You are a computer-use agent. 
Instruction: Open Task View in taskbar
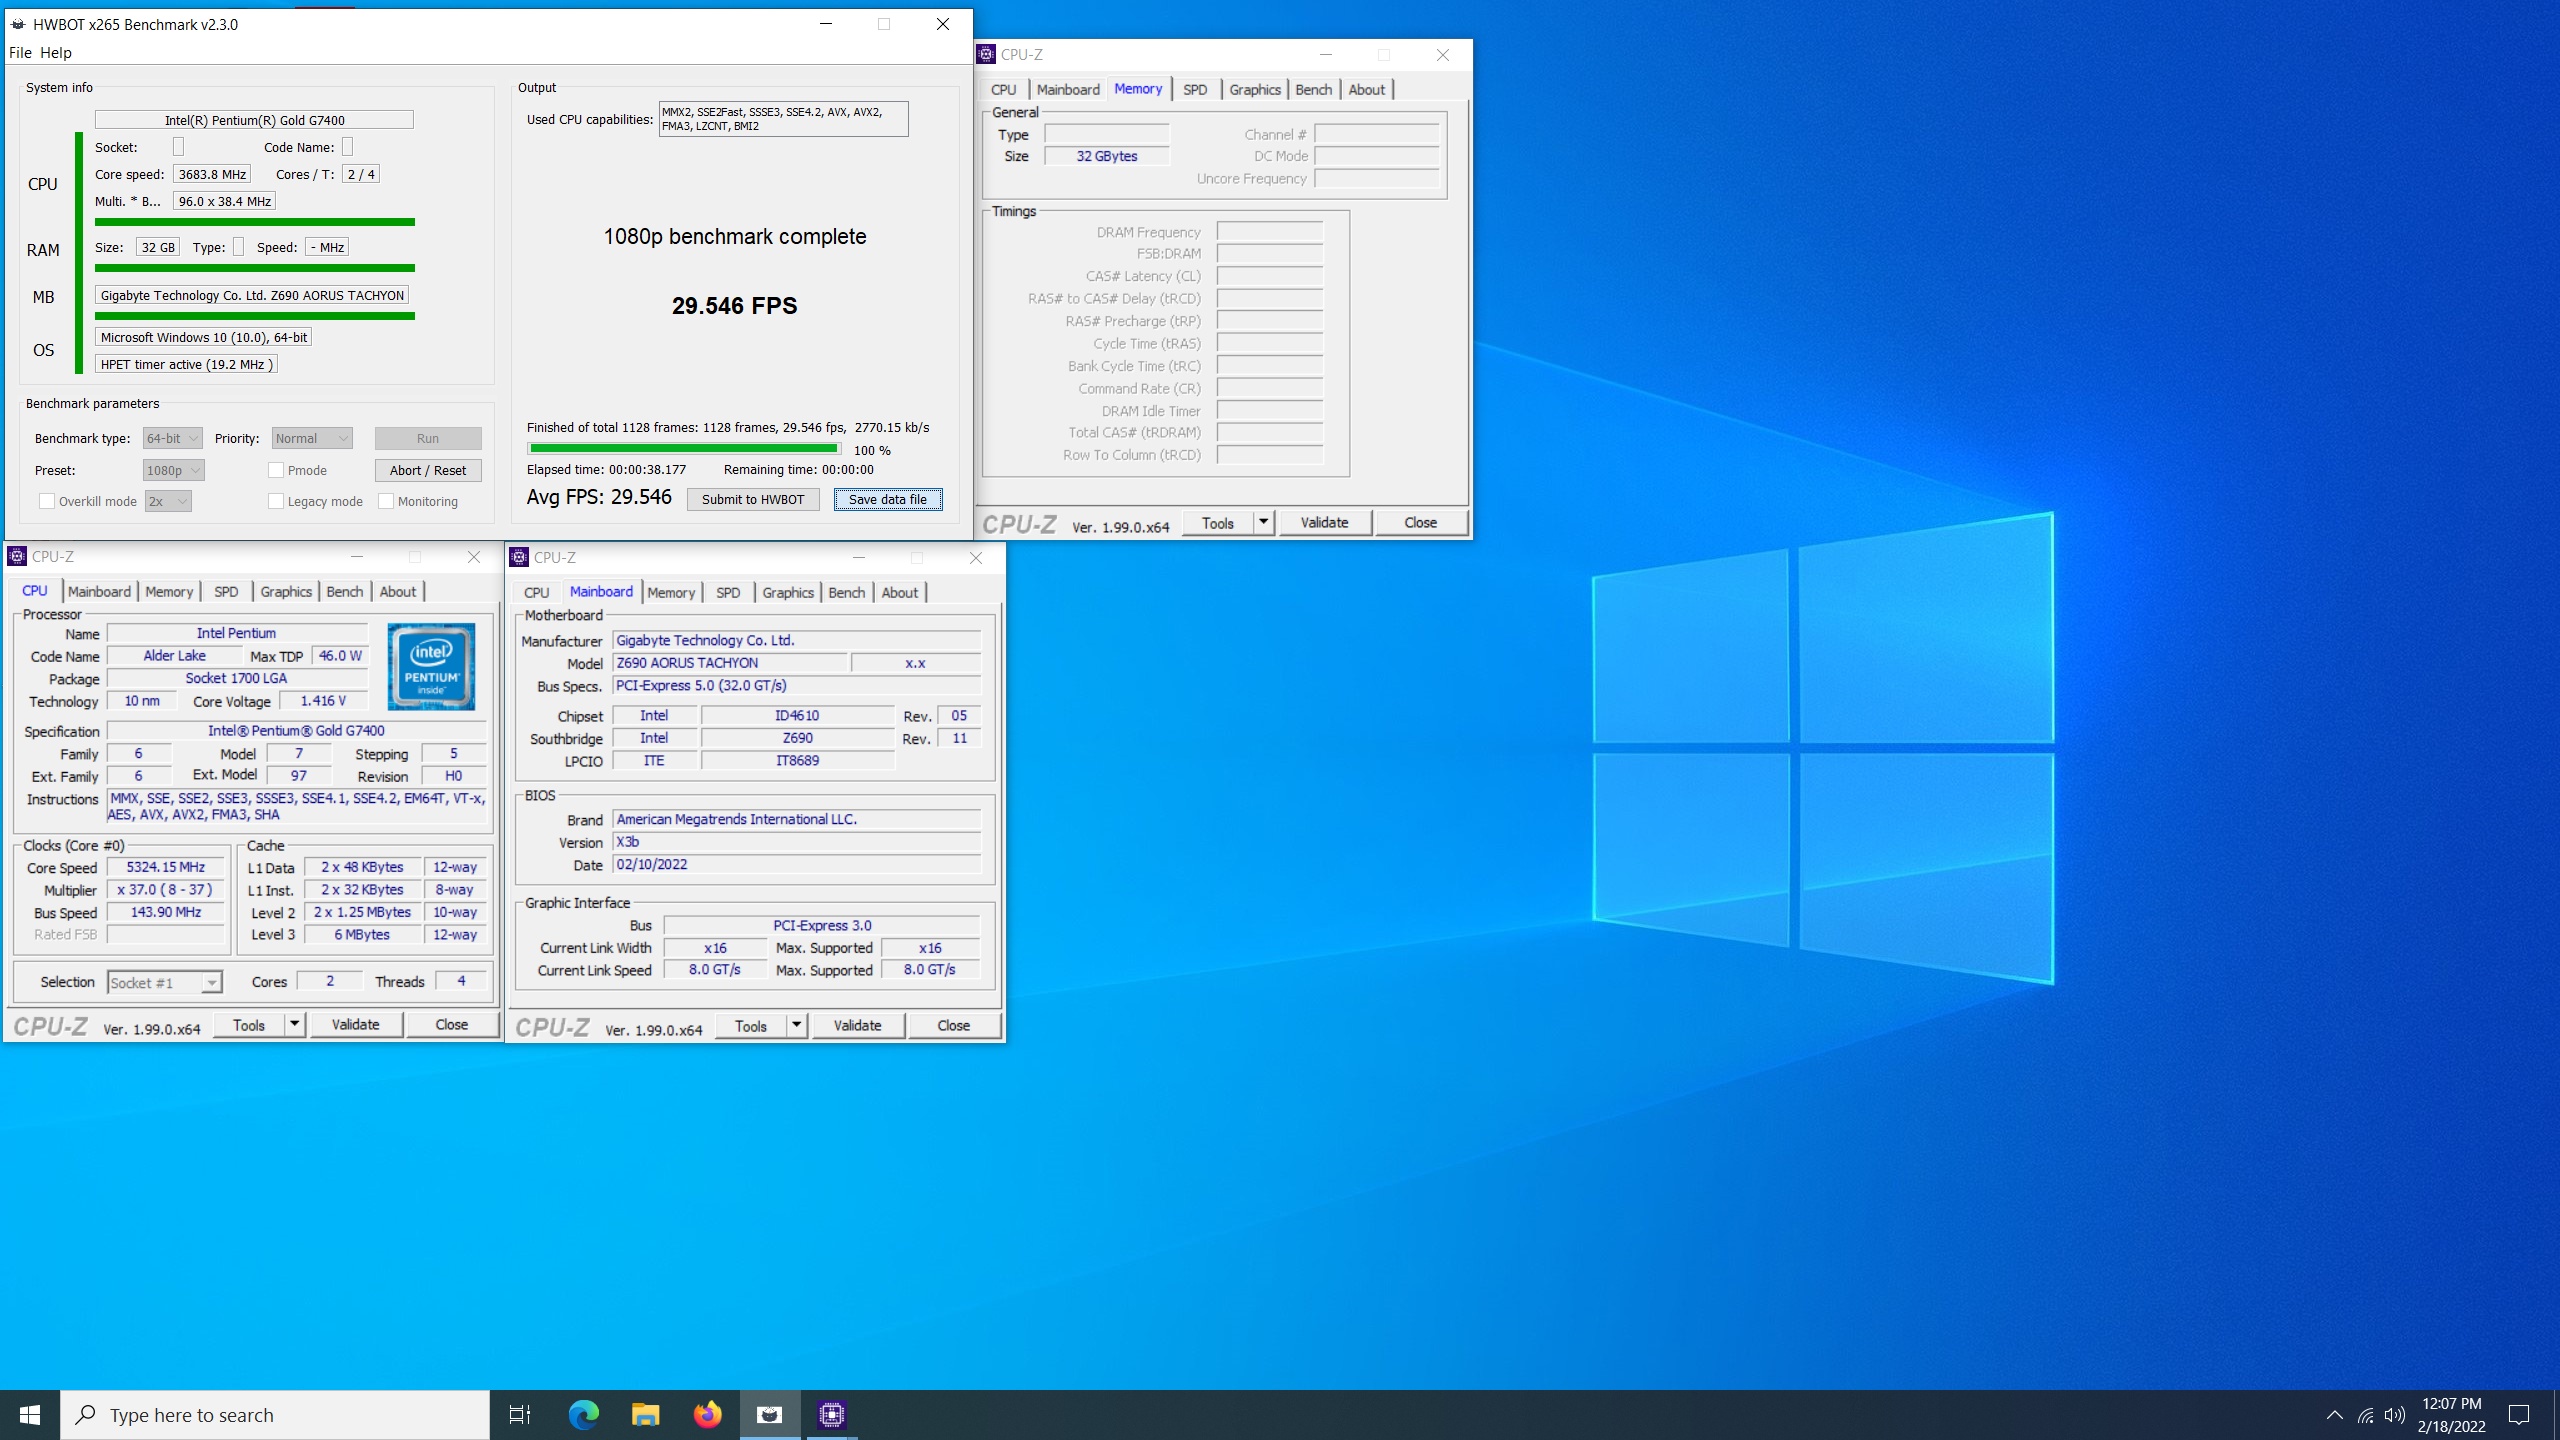tap(520, 1415)
